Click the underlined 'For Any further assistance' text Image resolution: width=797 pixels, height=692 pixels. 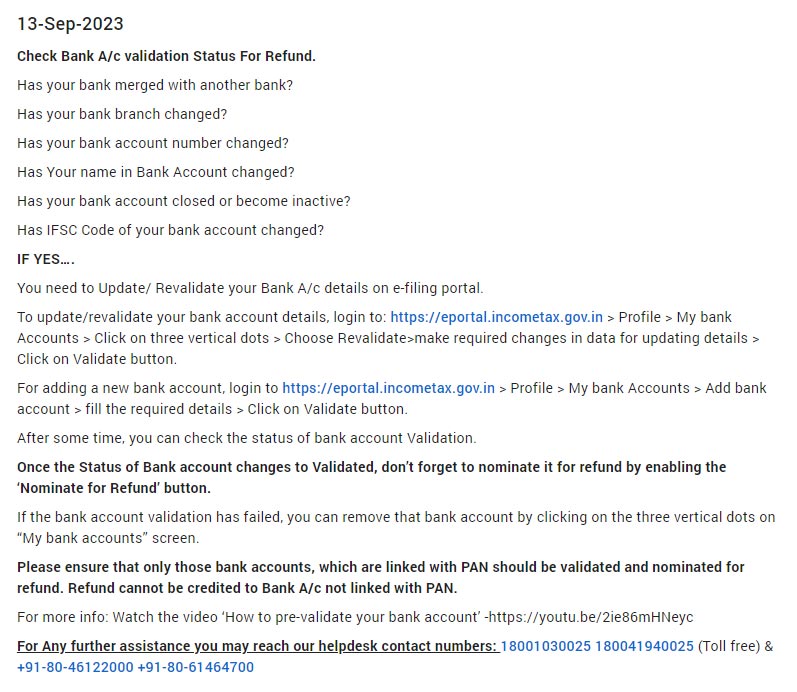(257, 646)
